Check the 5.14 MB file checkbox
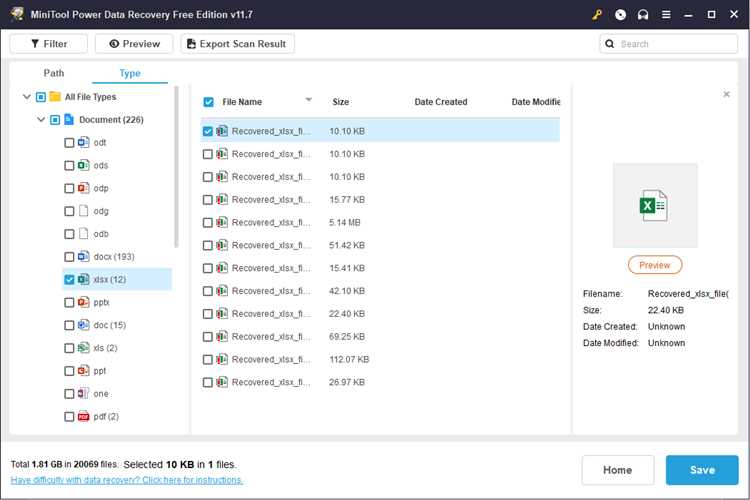The width and height of the screenshot is (750, 500). [x=208, y=223]
